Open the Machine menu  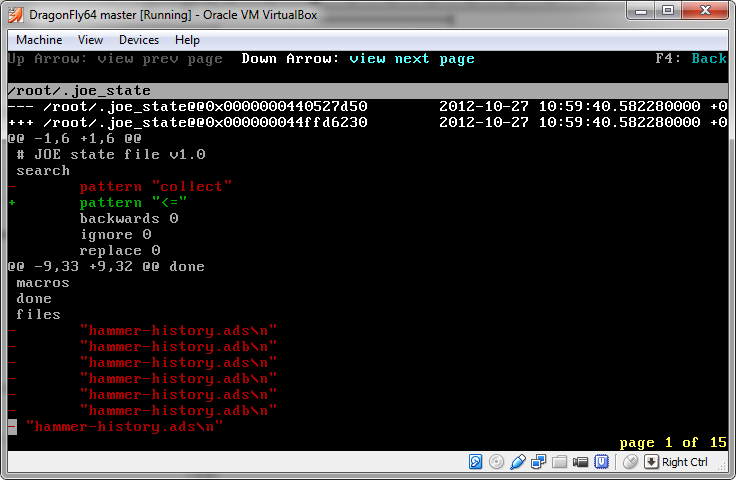point(39,40)
